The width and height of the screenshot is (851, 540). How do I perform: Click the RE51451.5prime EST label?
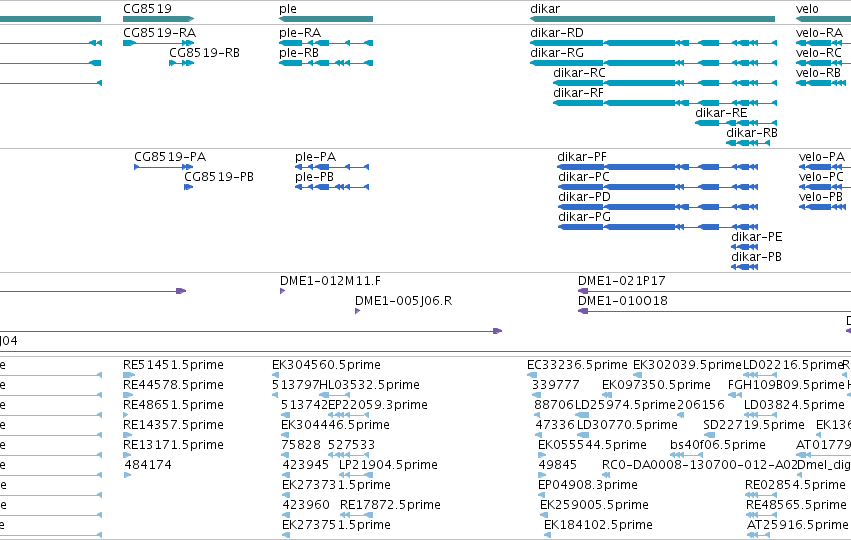pyautogui.click(x=173, y=365)
